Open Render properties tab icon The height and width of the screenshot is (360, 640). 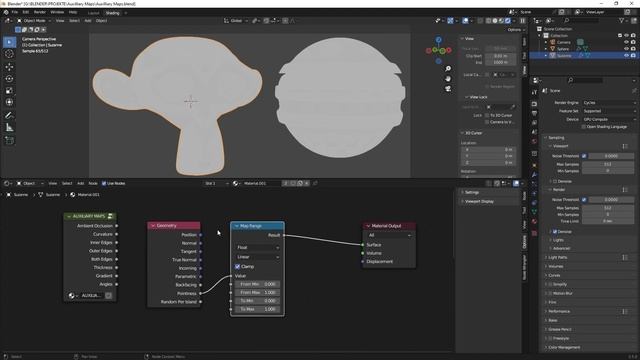534,104
